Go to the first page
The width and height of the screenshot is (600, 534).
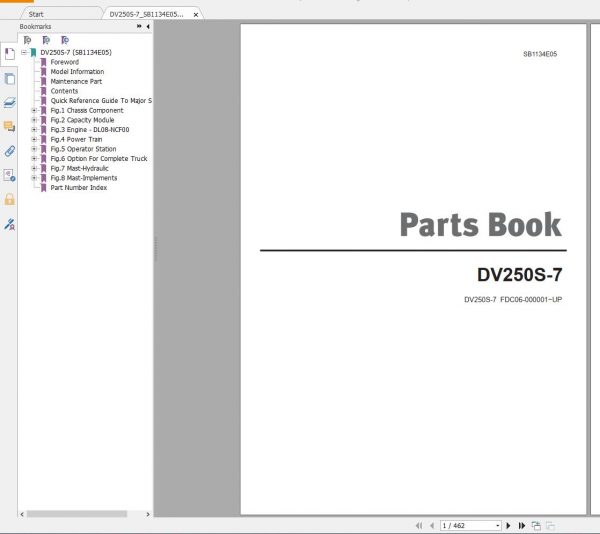419,526
